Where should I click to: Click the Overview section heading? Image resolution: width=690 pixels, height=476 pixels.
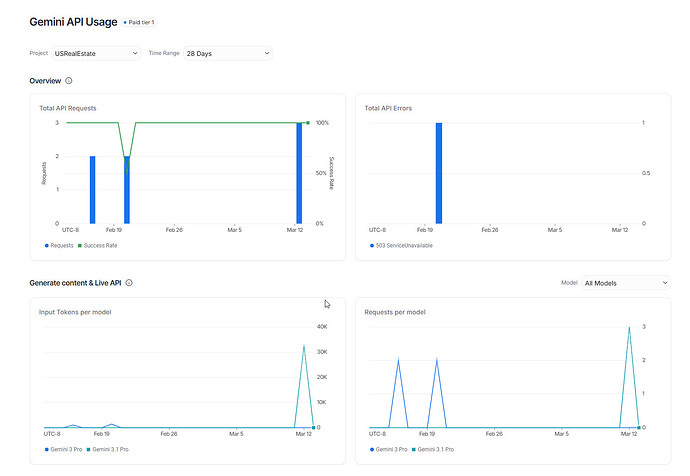(45, 81)
